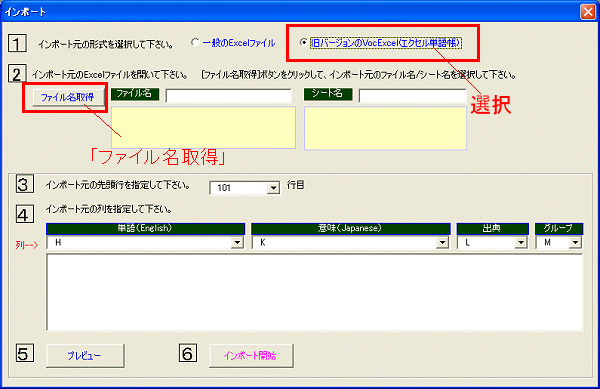600x389 pixels.
Task: Click the yellow sheet name list box
Action: (x=385, y=128)
